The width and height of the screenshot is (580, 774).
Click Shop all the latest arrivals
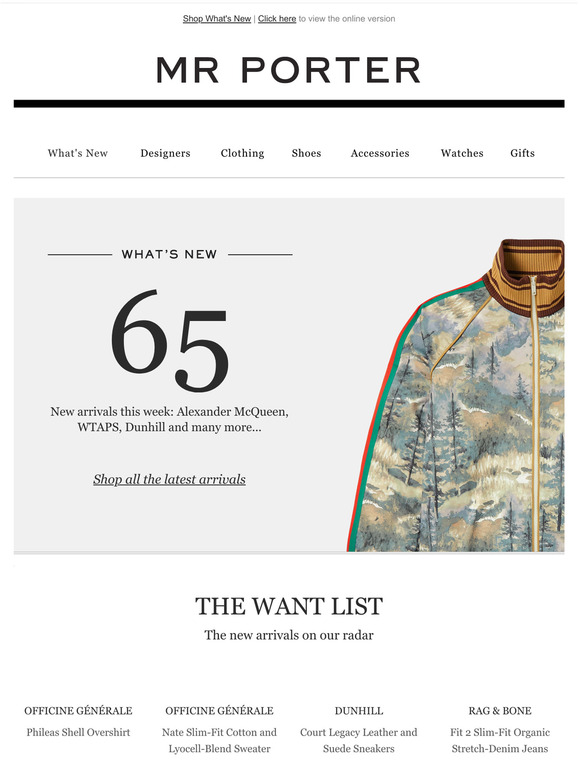pos(169,479)
